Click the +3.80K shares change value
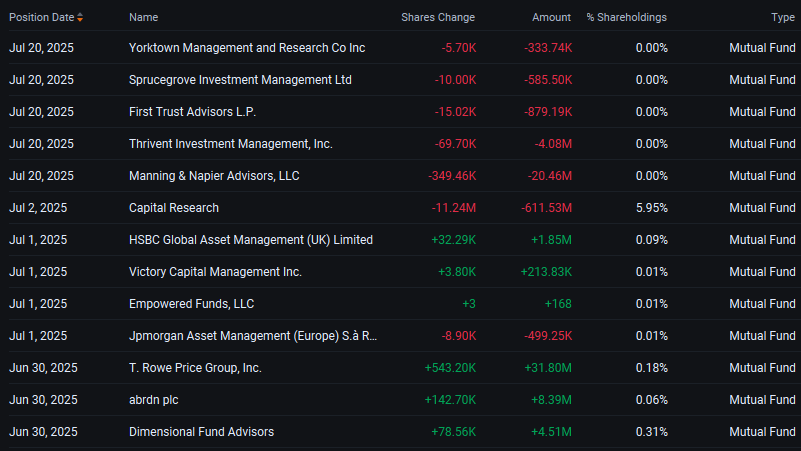The width and height of the screenshot is (801, 451). click(x=457, y=272)
